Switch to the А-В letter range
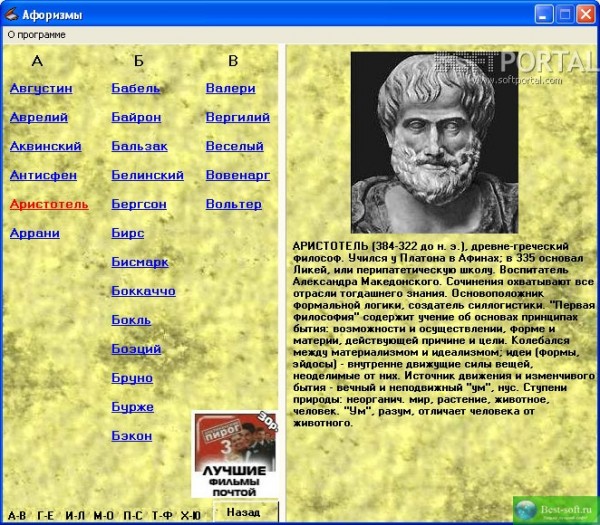Image resolution: width=600 pixels, height=525 pixels. pos(17,516)
